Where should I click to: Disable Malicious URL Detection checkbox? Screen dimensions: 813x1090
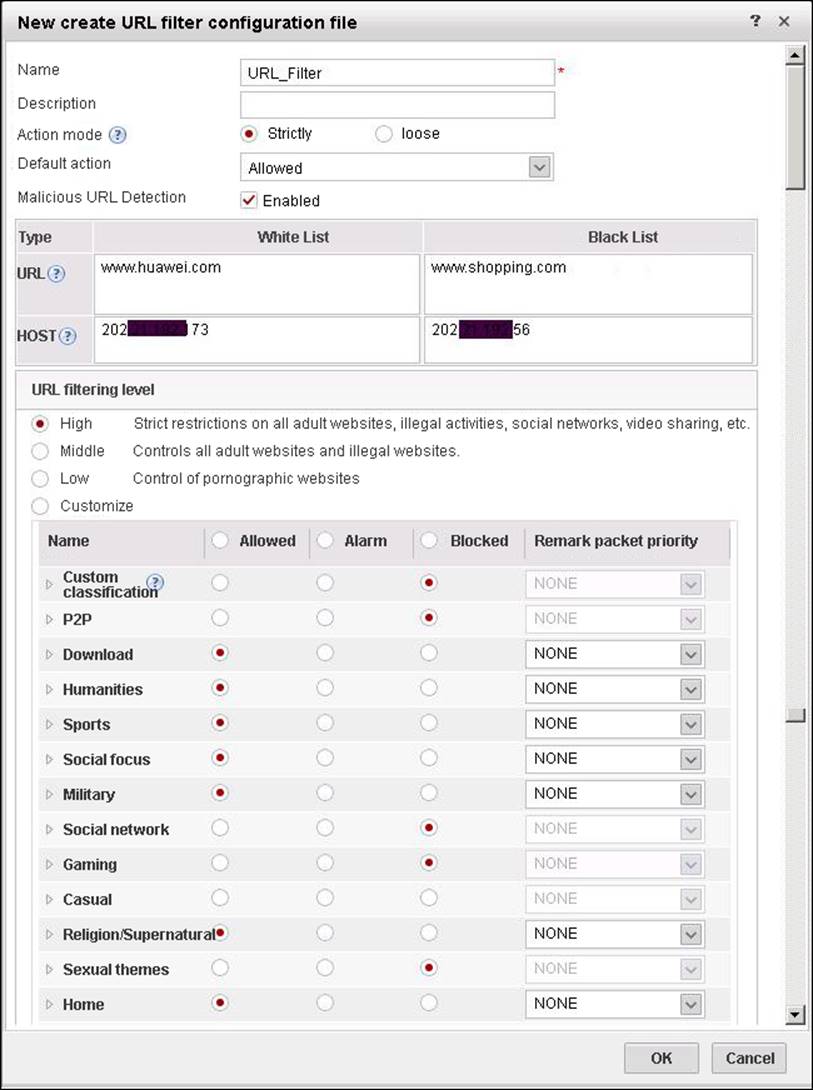coord(249,200)
